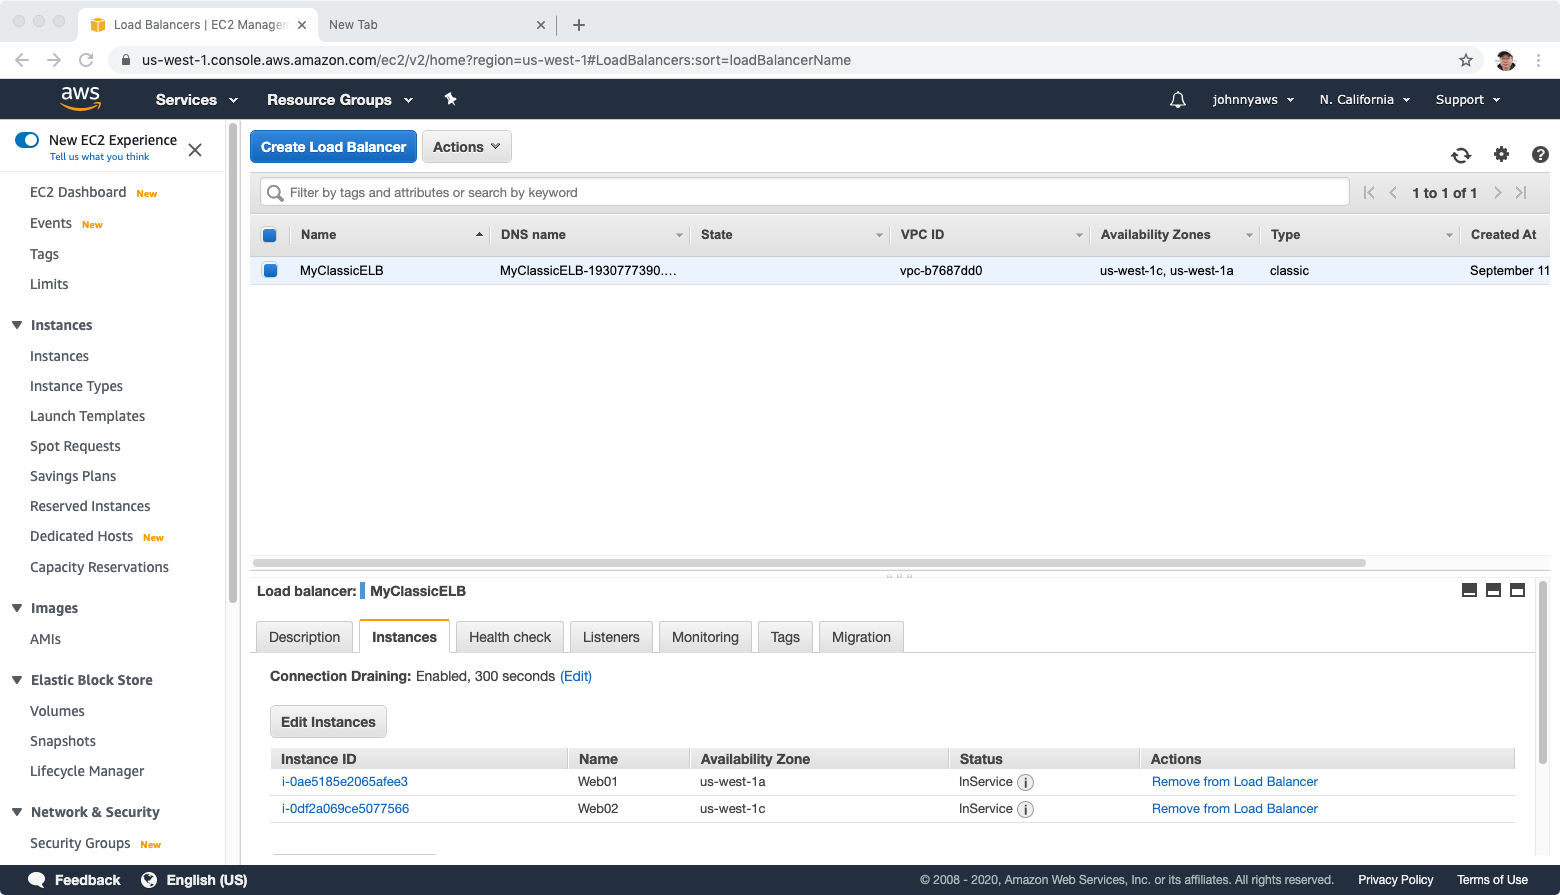1560x895 pixels.
Task: Reload the browser page
Action: 86,60
